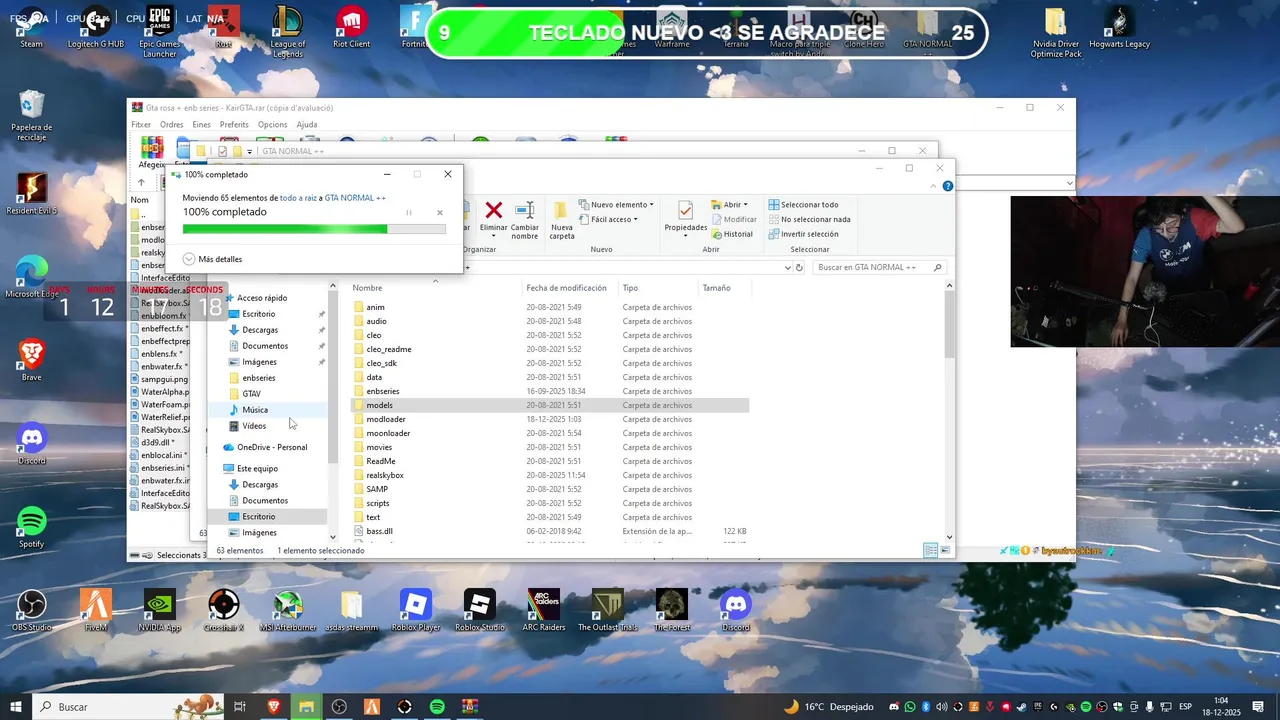Click the Eliminar red X icon in ribbon

tap(493, 210)
